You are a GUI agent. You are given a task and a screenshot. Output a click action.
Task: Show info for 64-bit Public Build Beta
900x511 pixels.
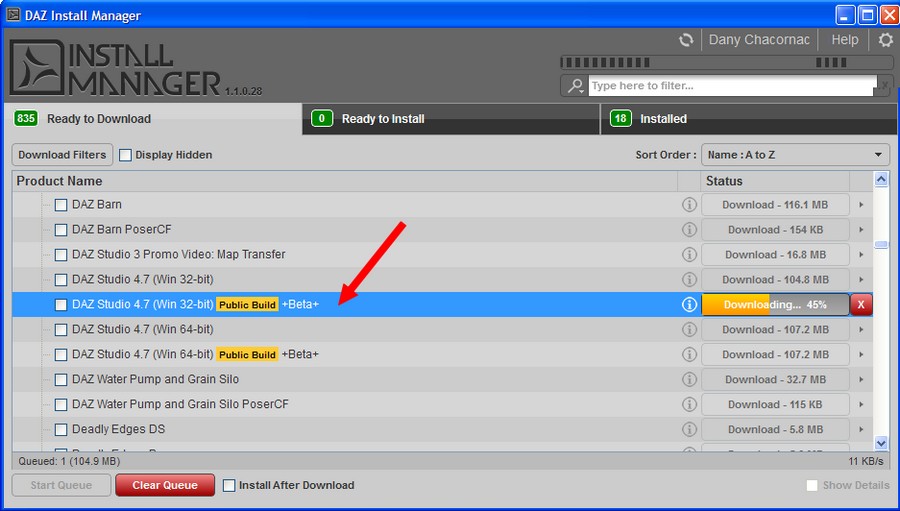689,354
